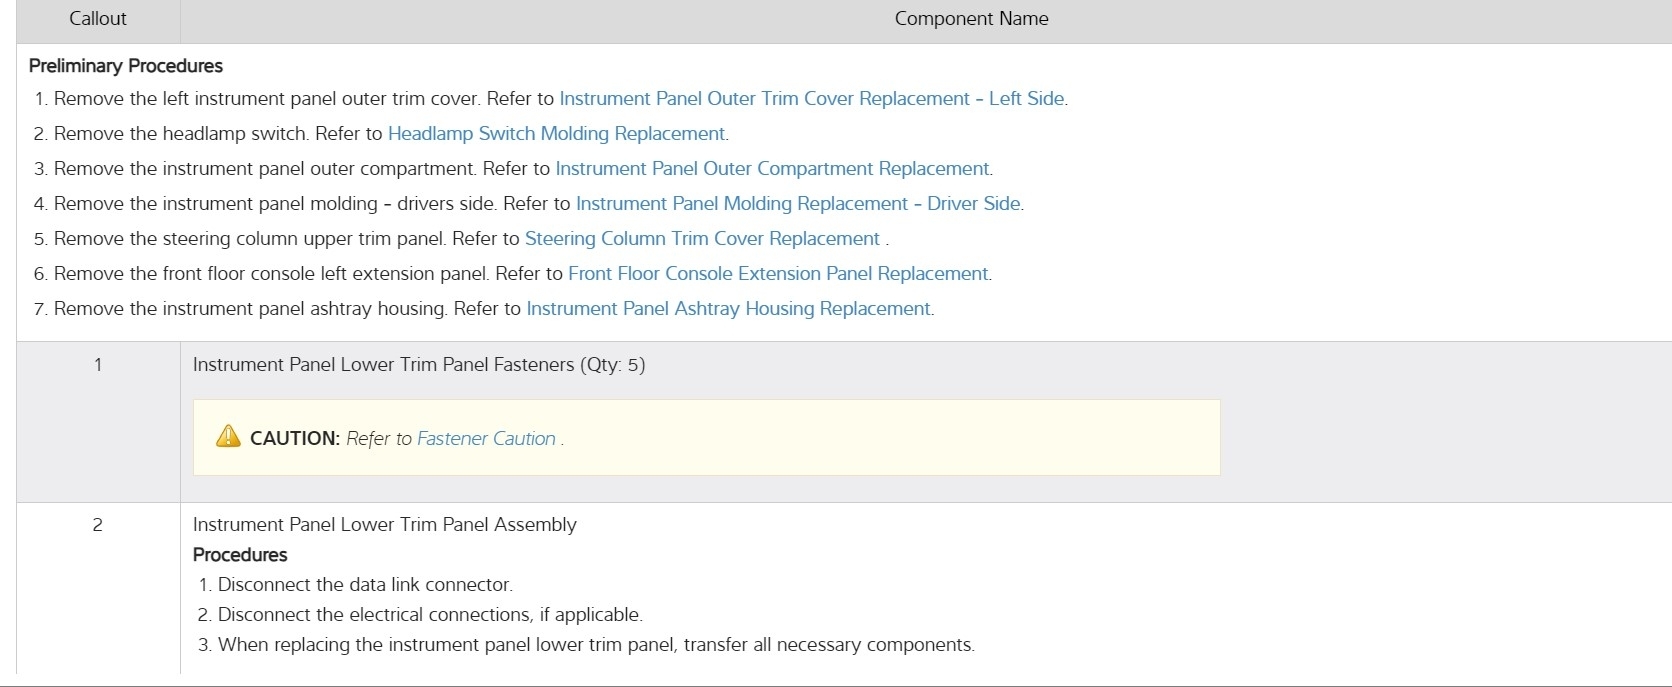Open Instrument Panel Outer Compartment Replacement link
The image size is (1672, 687).
coord(772,169)
